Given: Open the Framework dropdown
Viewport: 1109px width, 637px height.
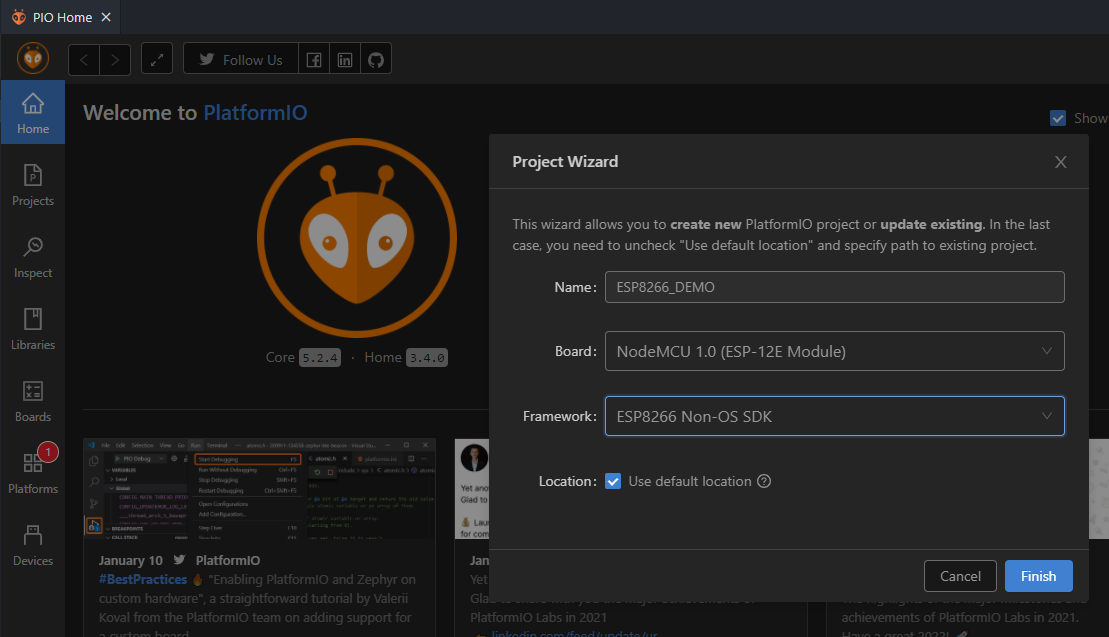Looking at the screenshot, I should pos(835,416).
